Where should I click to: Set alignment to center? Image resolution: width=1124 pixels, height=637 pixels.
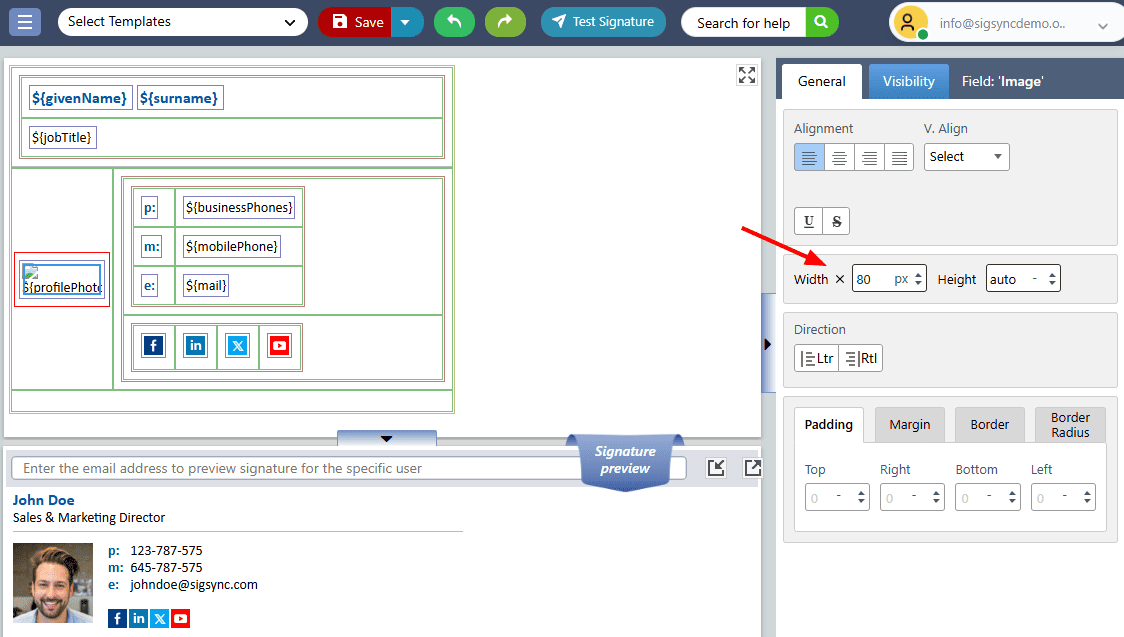click(839, 157)
